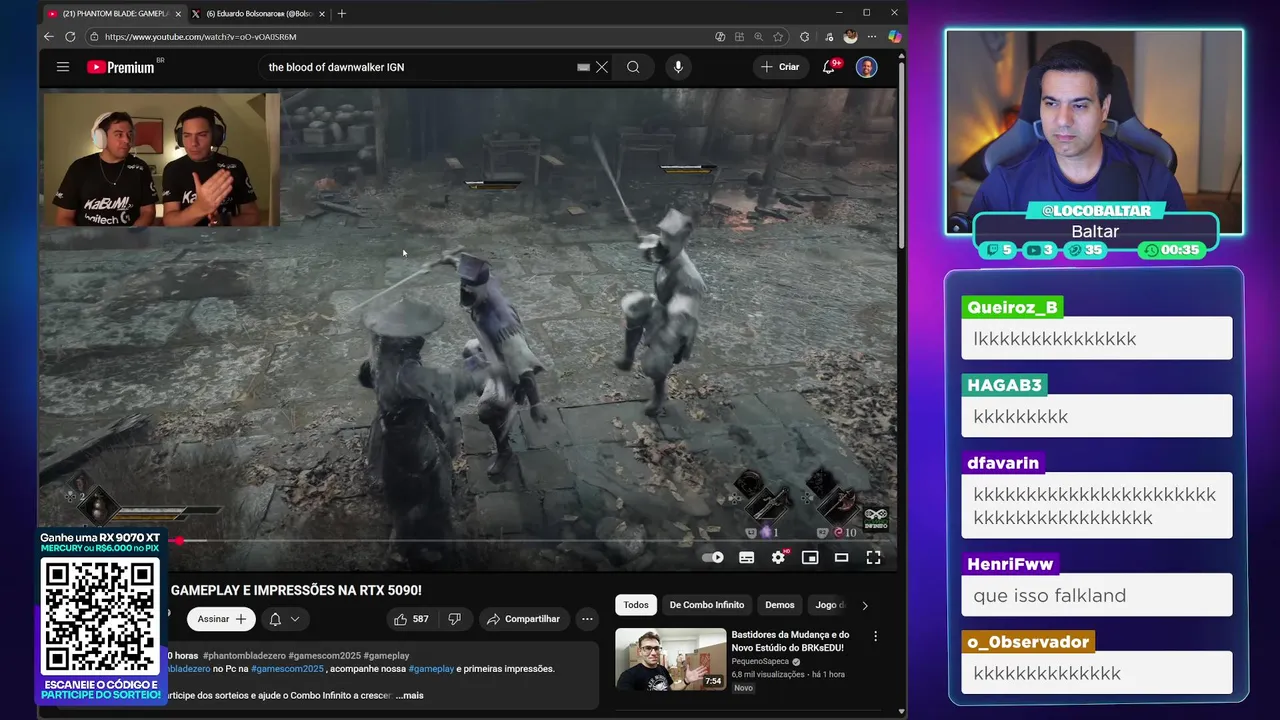This screenshot has width=1280, height=720.
Task: Open #gameplay hashtag in description text
Action: click(430, 669)
